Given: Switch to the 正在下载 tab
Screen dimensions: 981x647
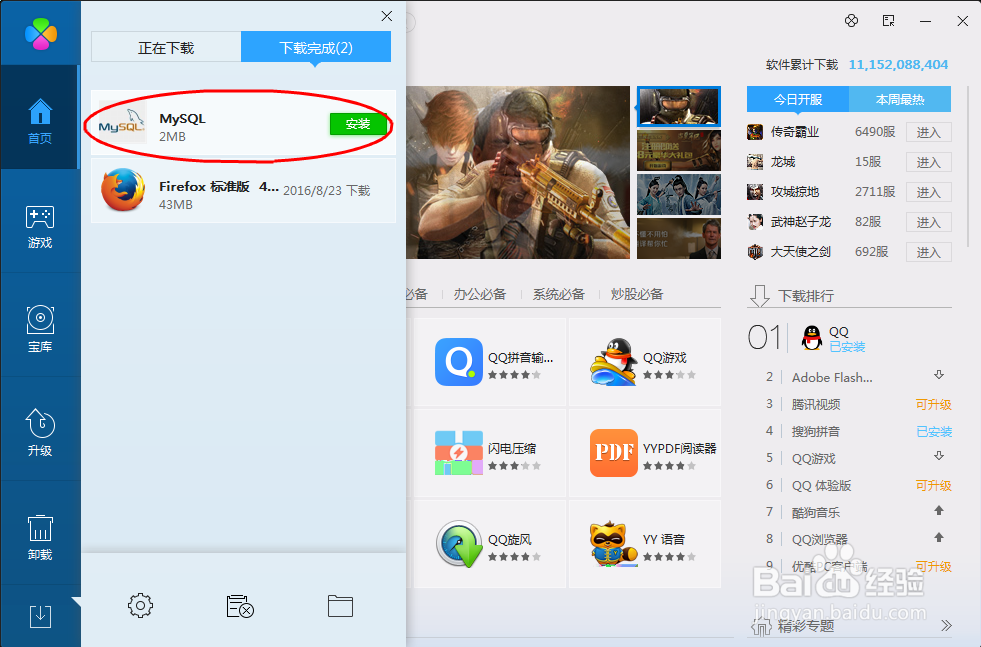Looking at the screenshot, I should (x=165, y=46).
